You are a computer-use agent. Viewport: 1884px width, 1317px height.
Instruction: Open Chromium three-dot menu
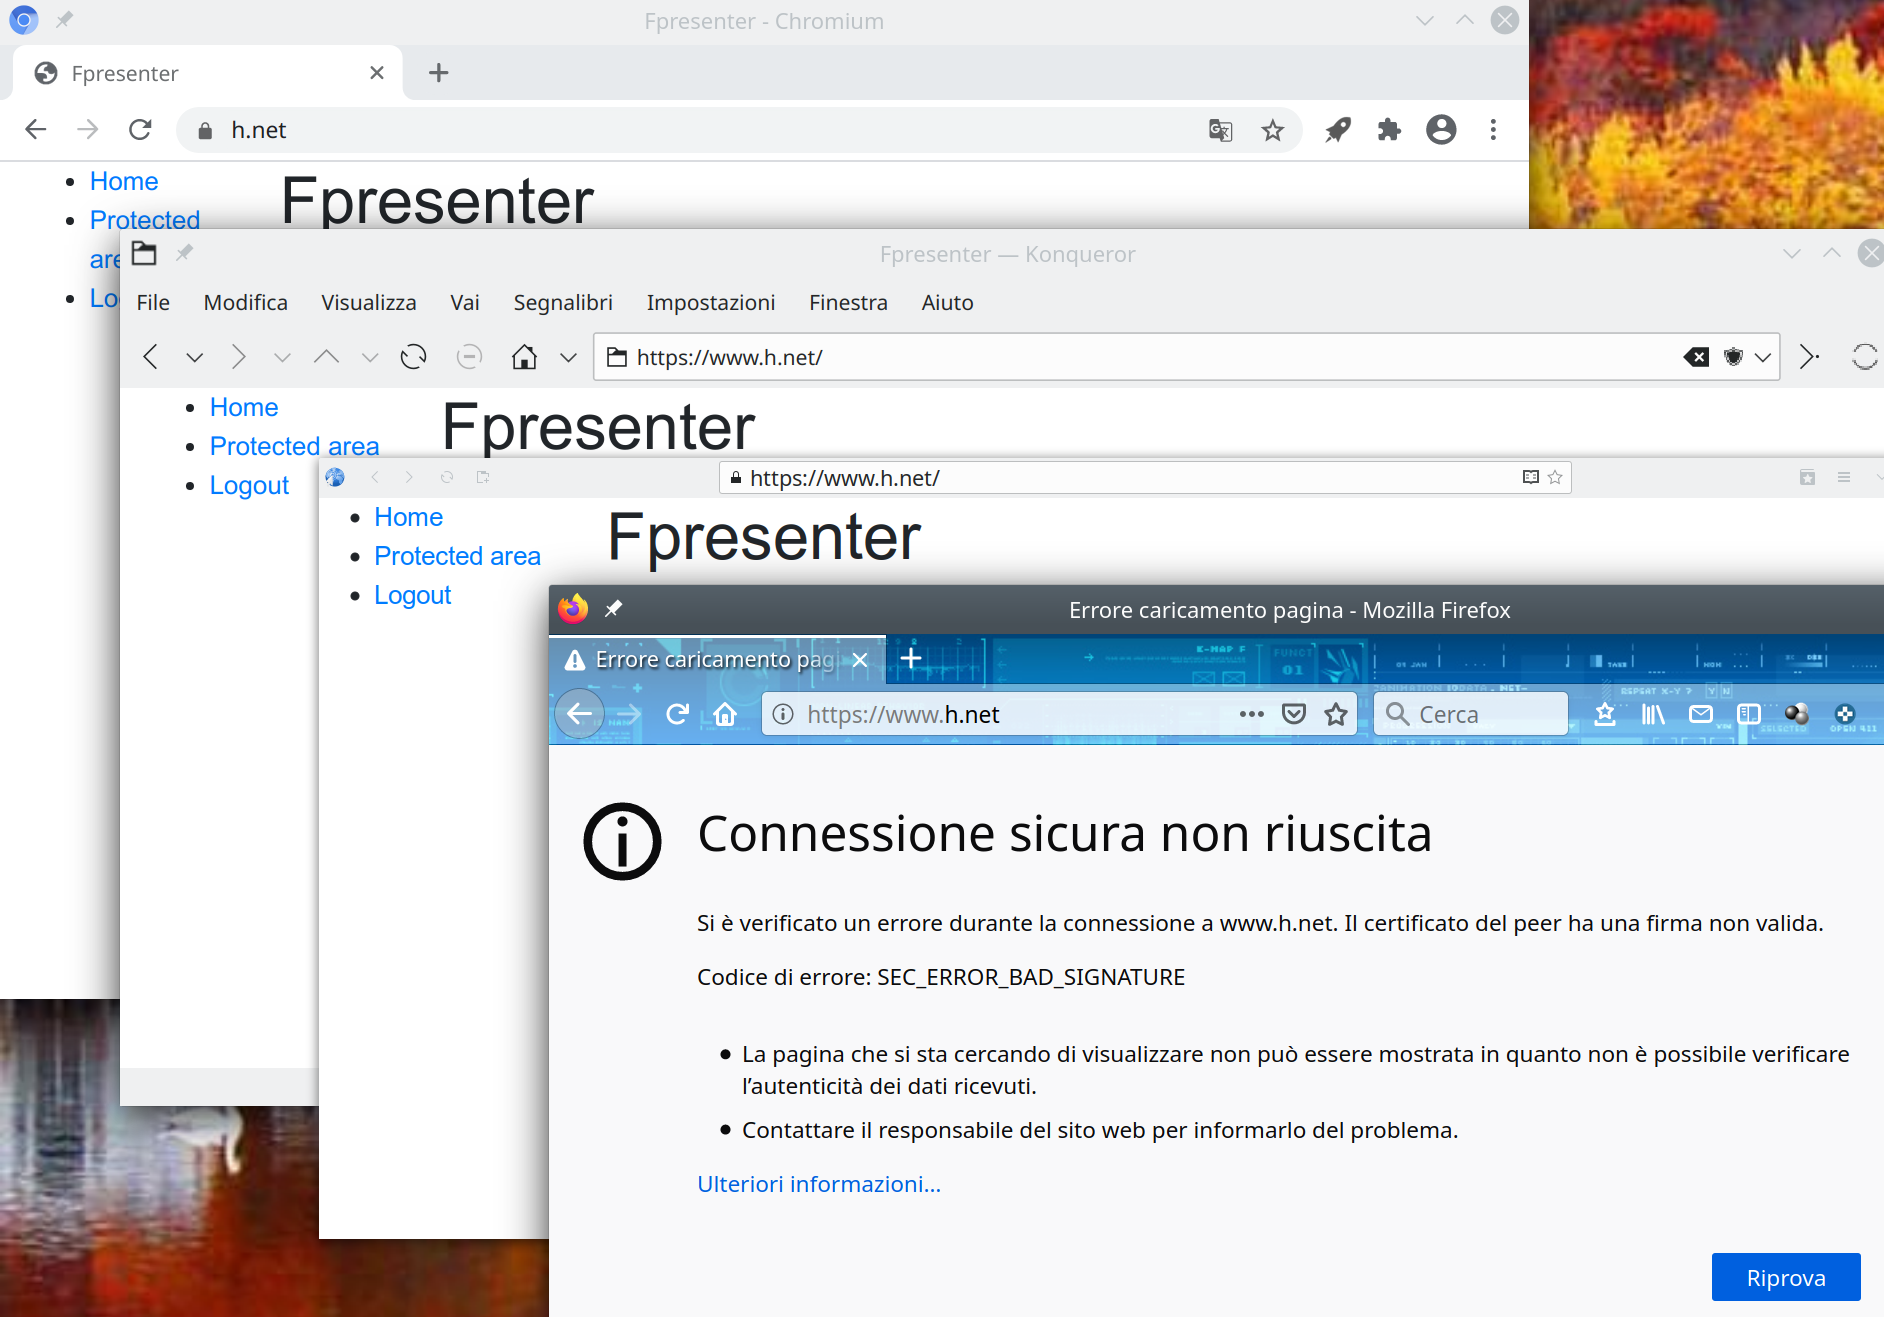[1493, 130]
